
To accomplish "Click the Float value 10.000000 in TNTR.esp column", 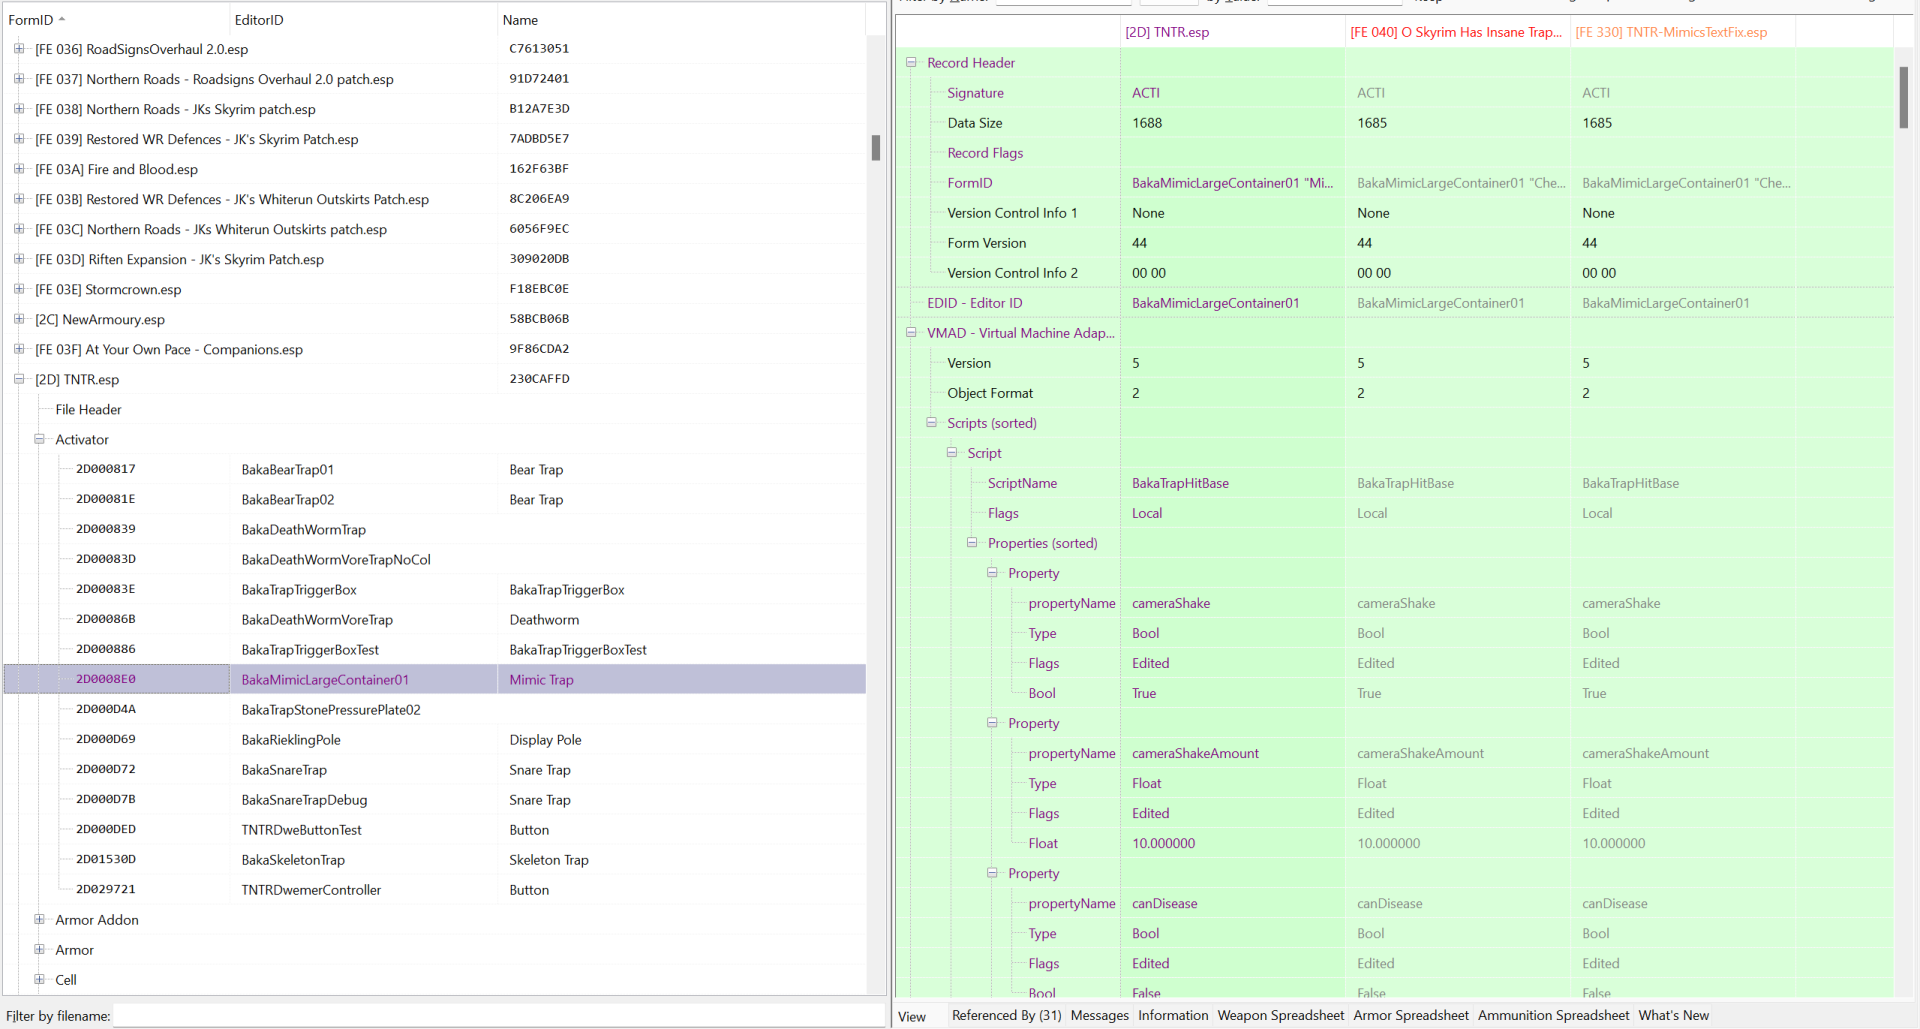I will point(1163,843).
